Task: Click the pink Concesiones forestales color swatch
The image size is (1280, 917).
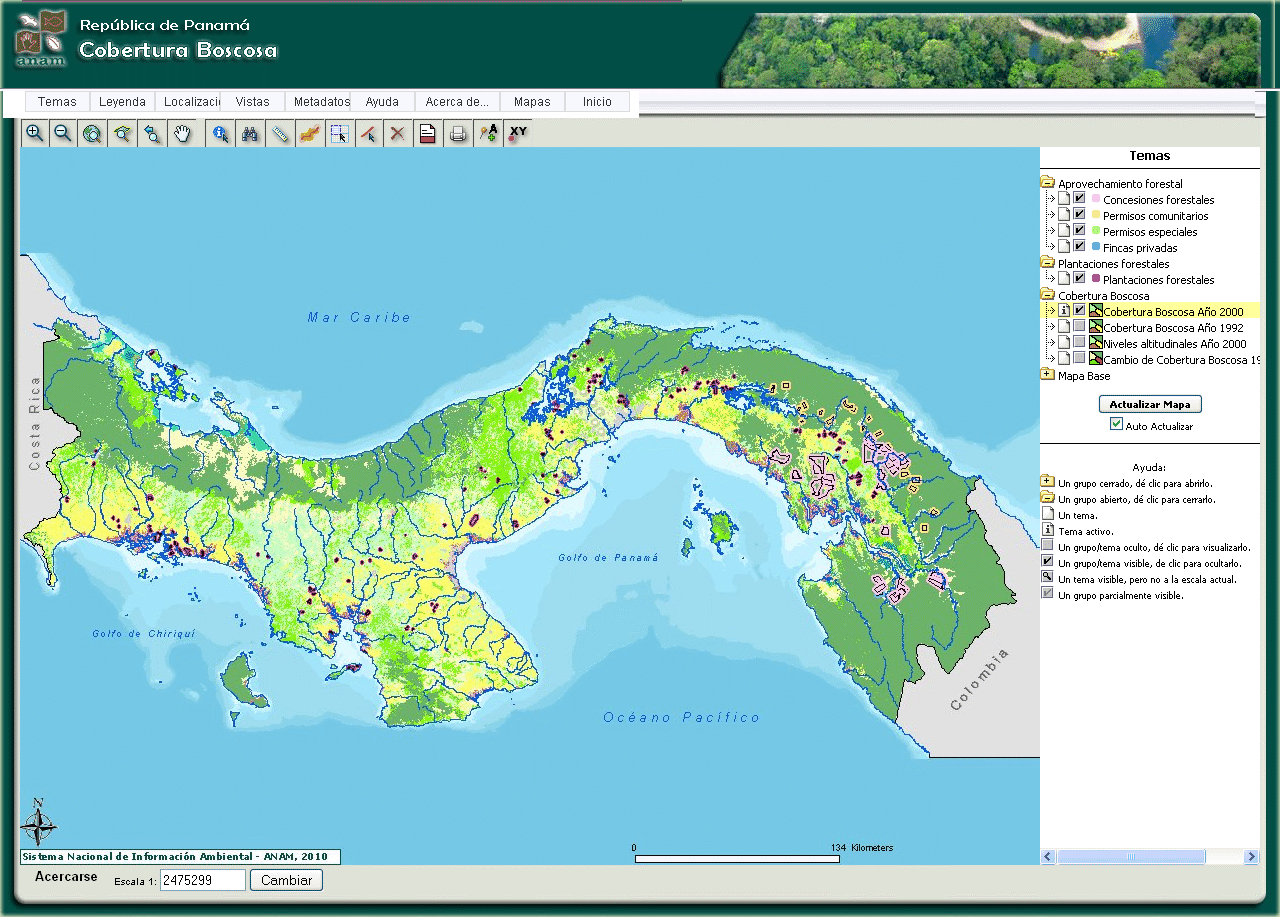Action: (1096, 199)
